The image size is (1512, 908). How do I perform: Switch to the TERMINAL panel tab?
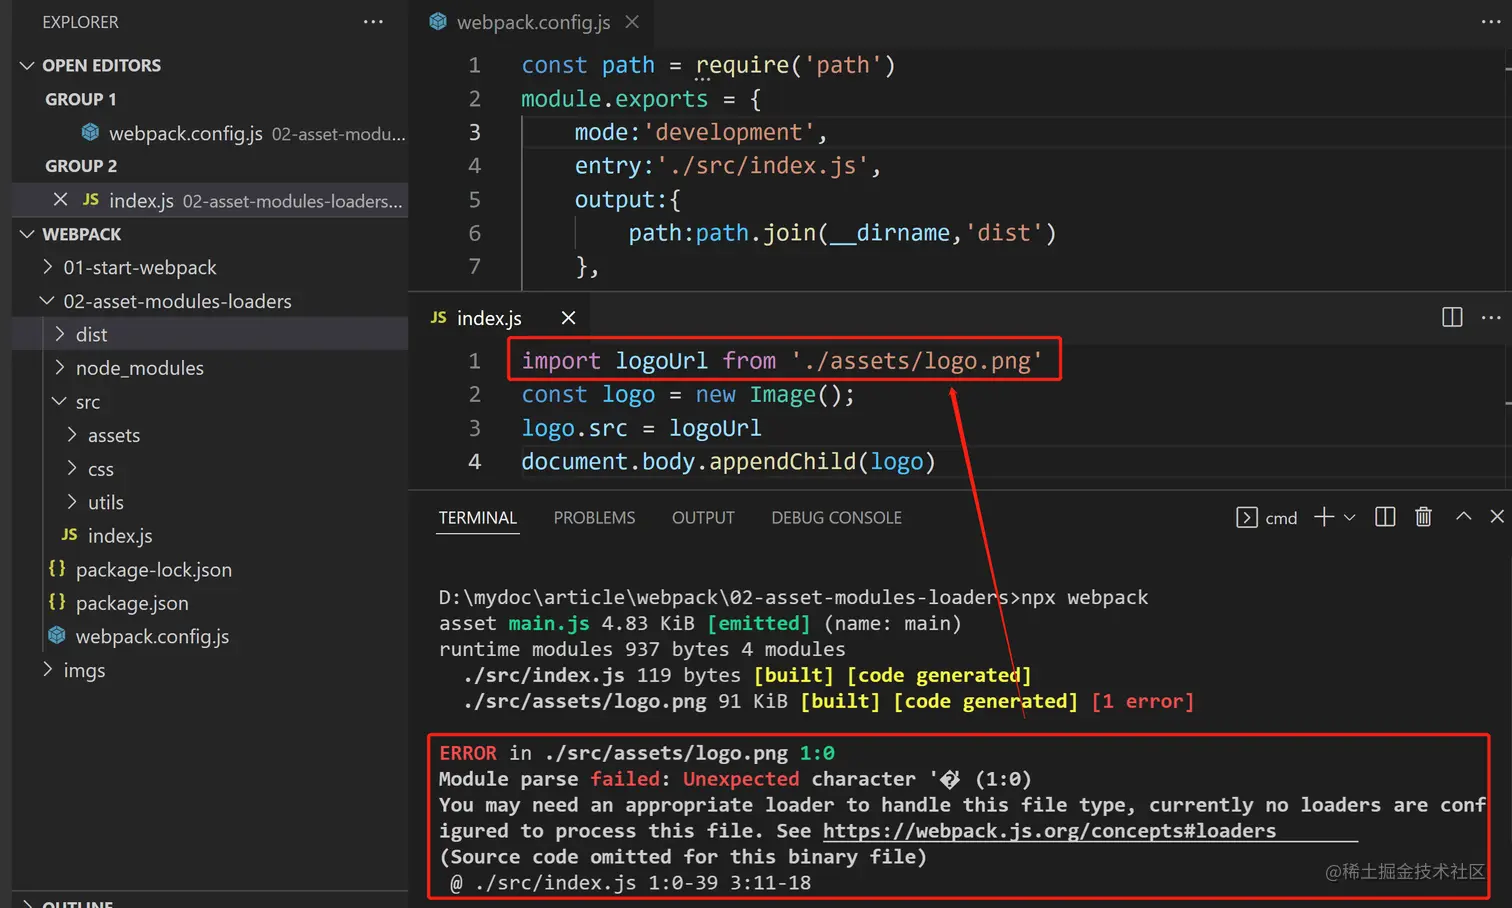(478, 517)
